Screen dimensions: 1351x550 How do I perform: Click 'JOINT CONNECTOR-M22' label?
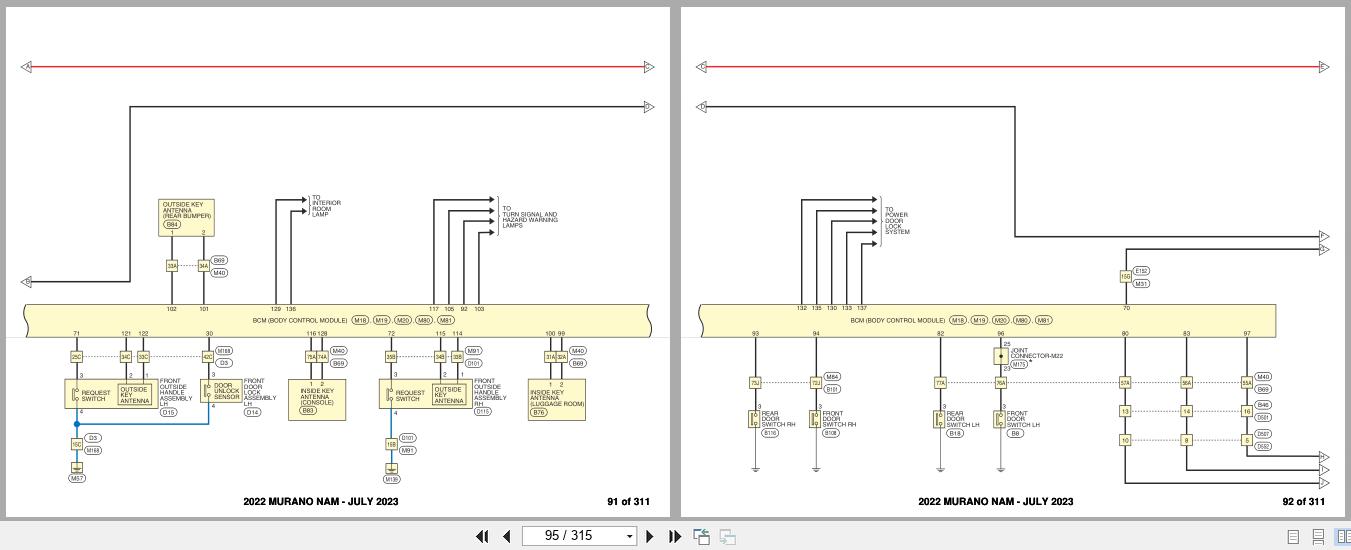1036,353
